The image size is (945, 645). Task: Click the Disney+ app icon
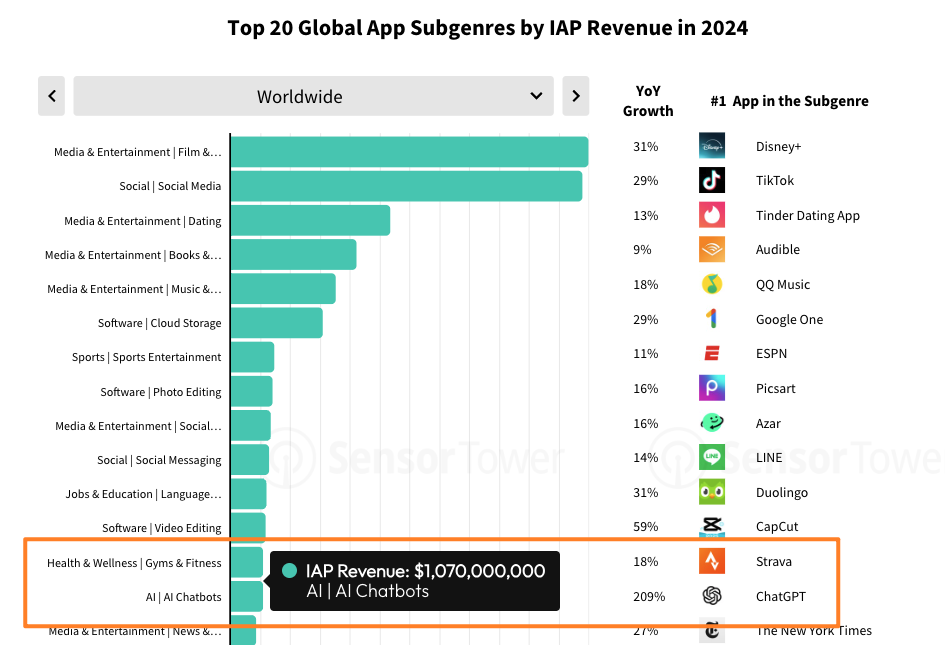pos(712,146)
